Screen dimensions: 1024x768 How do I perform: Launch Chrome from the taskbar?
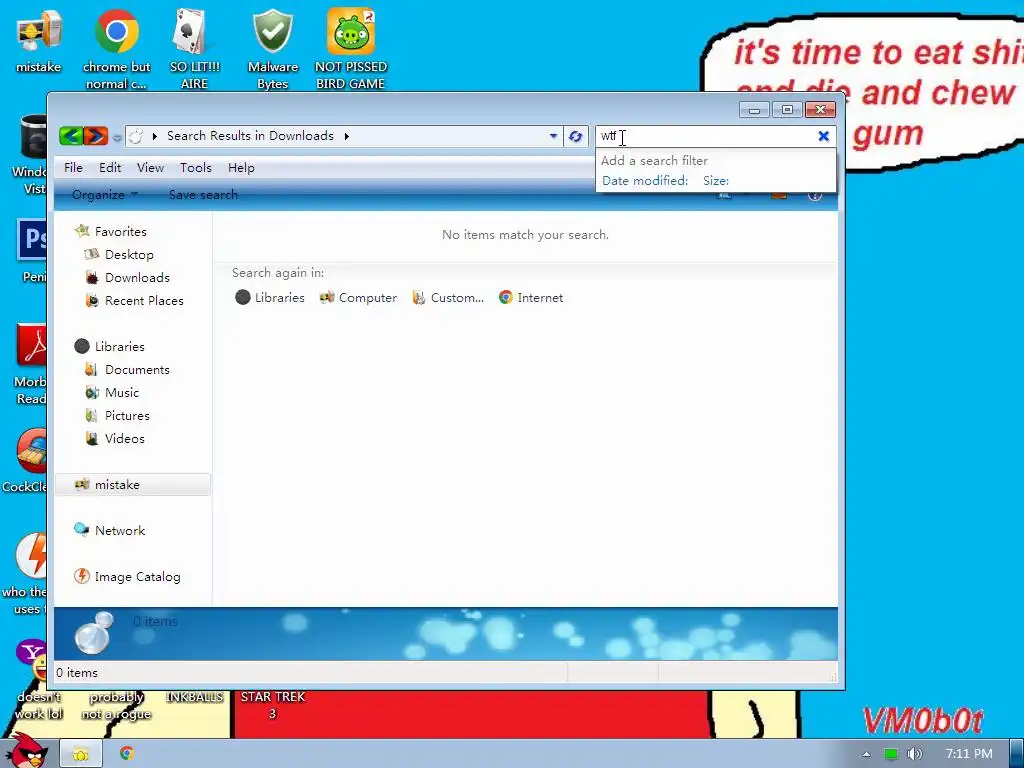127,754
